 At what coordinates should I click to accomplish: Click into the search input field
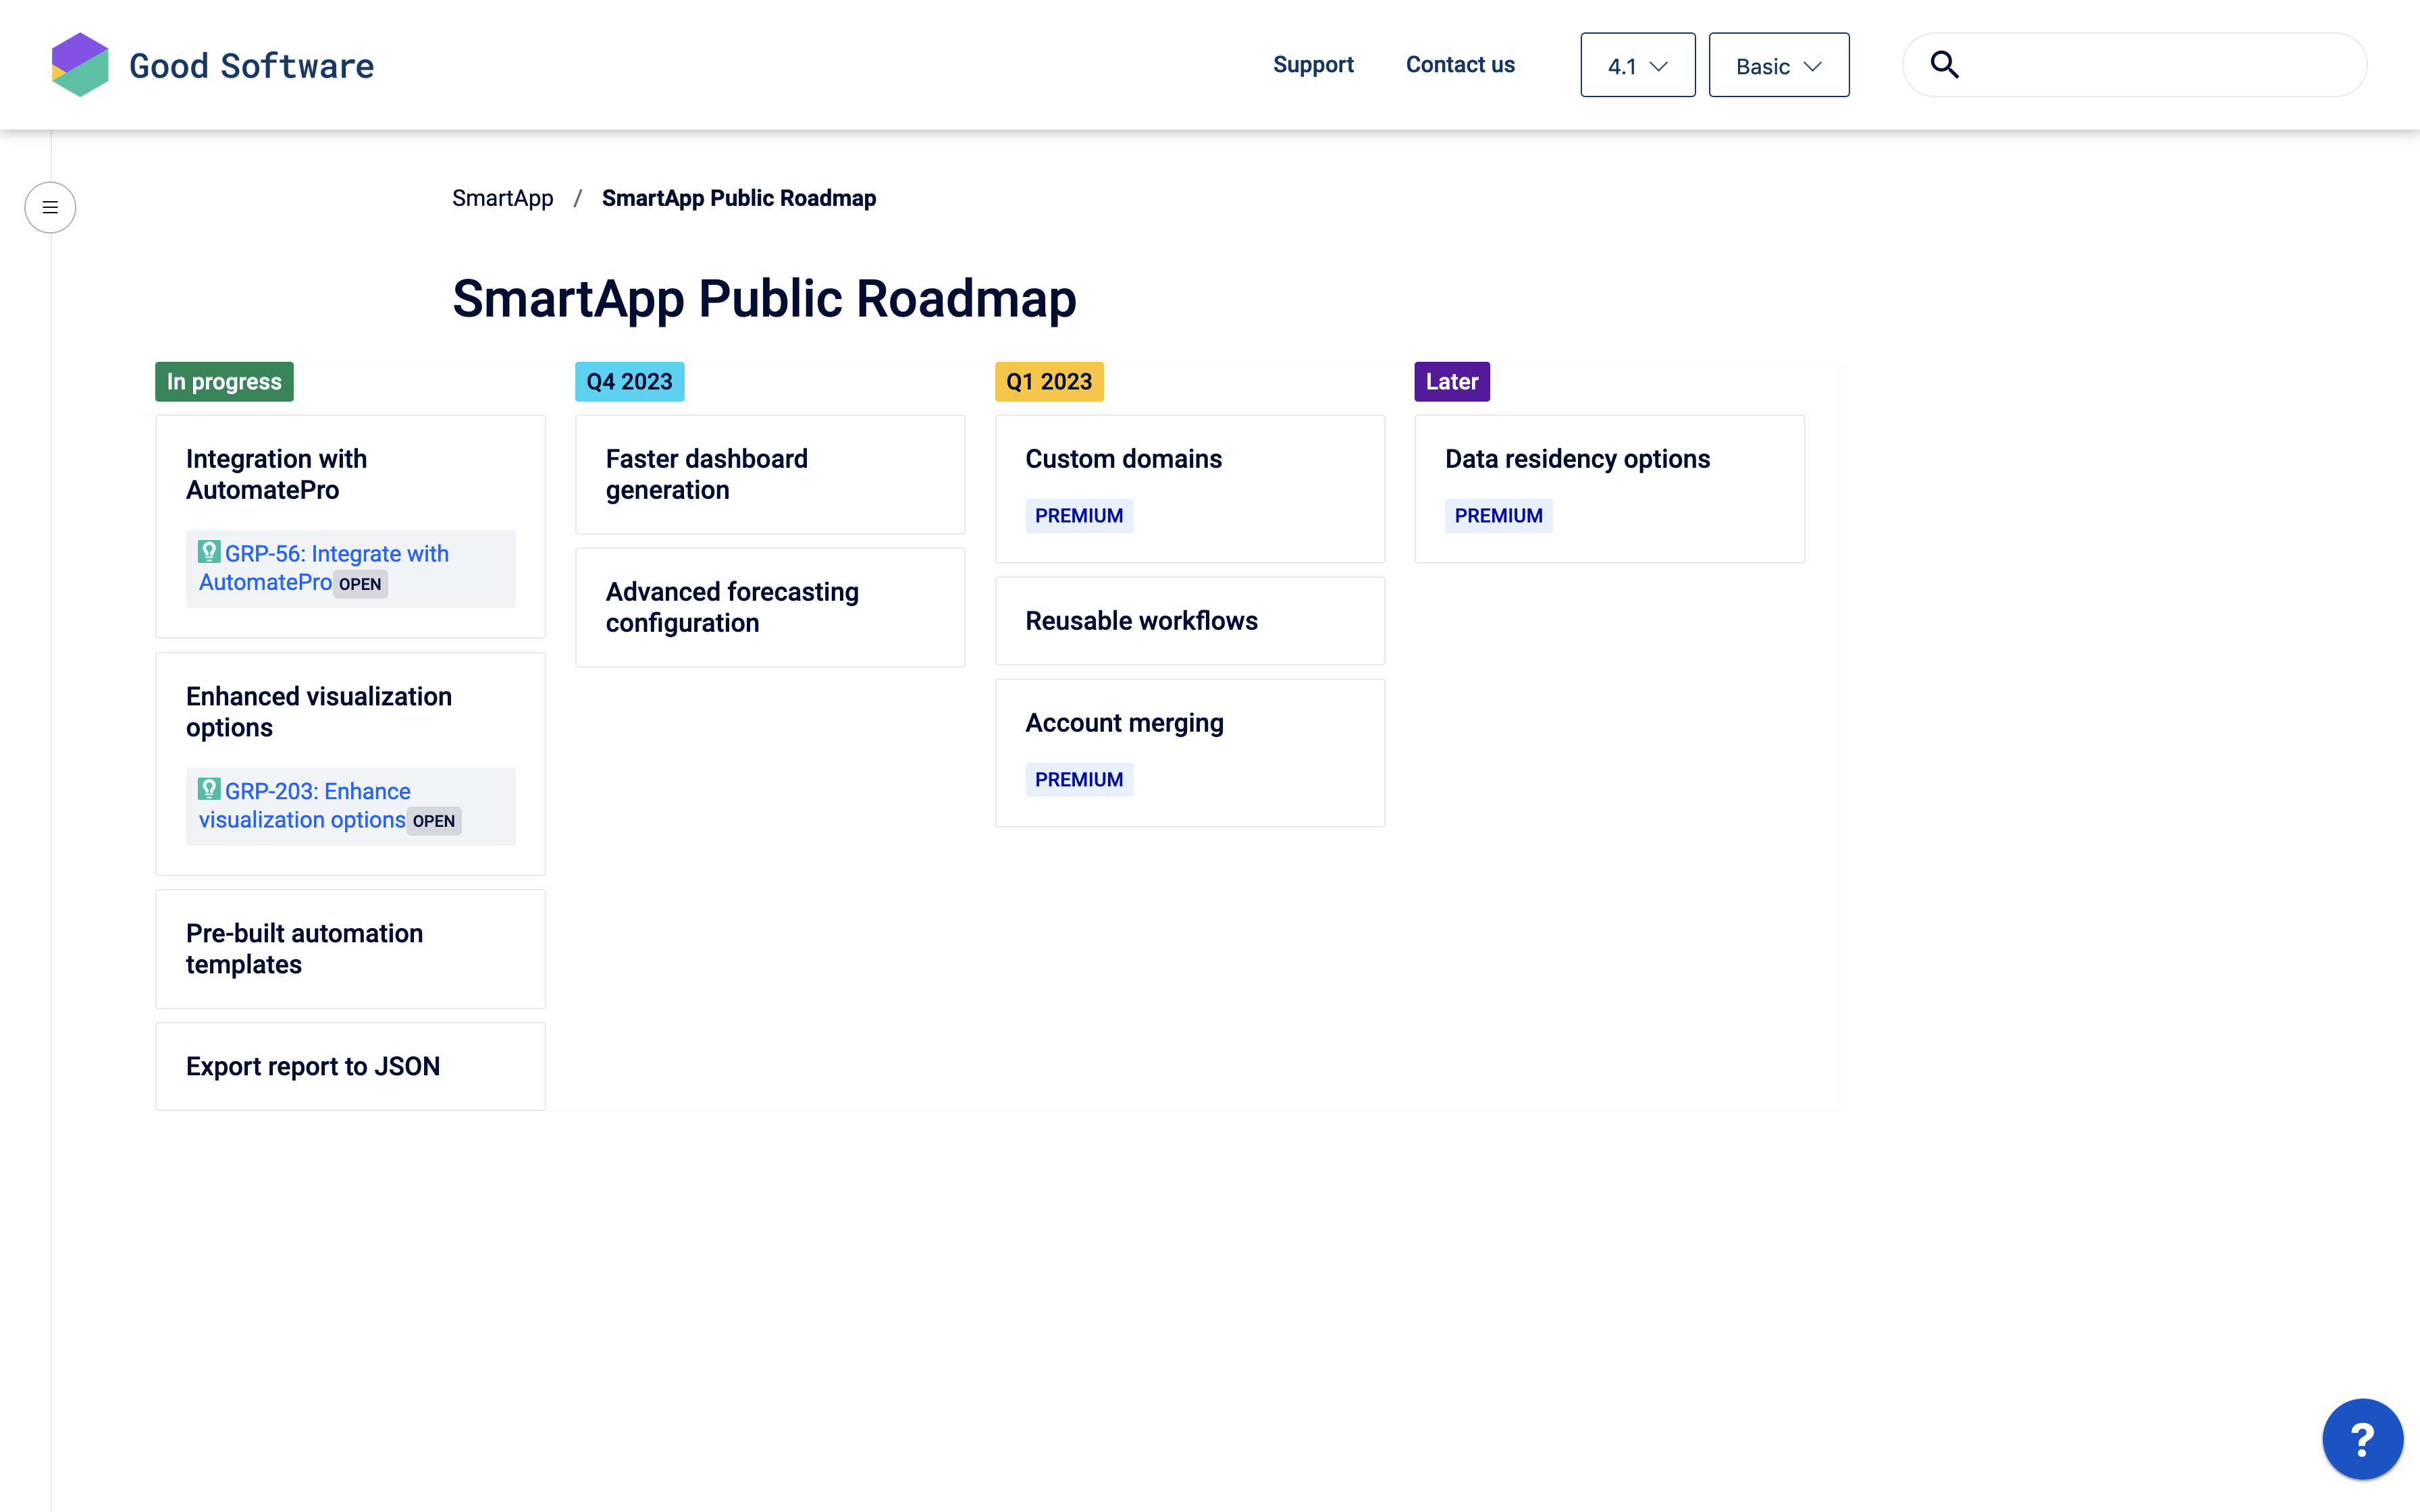tap(2160, 65)
